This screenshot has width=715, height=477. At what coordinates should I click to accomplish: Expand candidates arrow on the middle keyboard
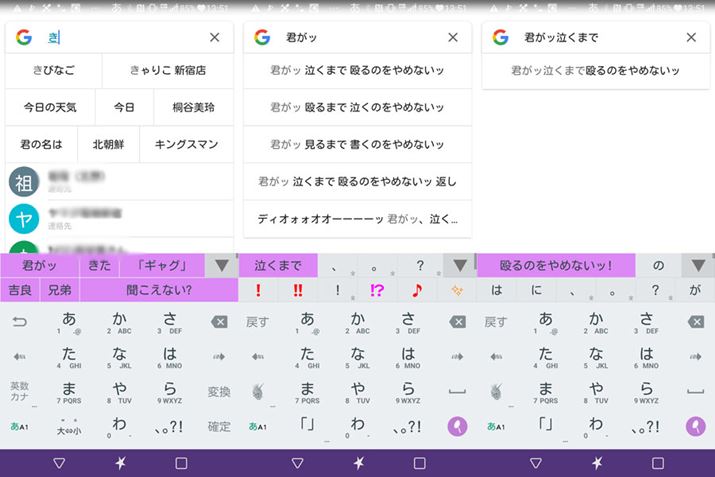(458, 266)
